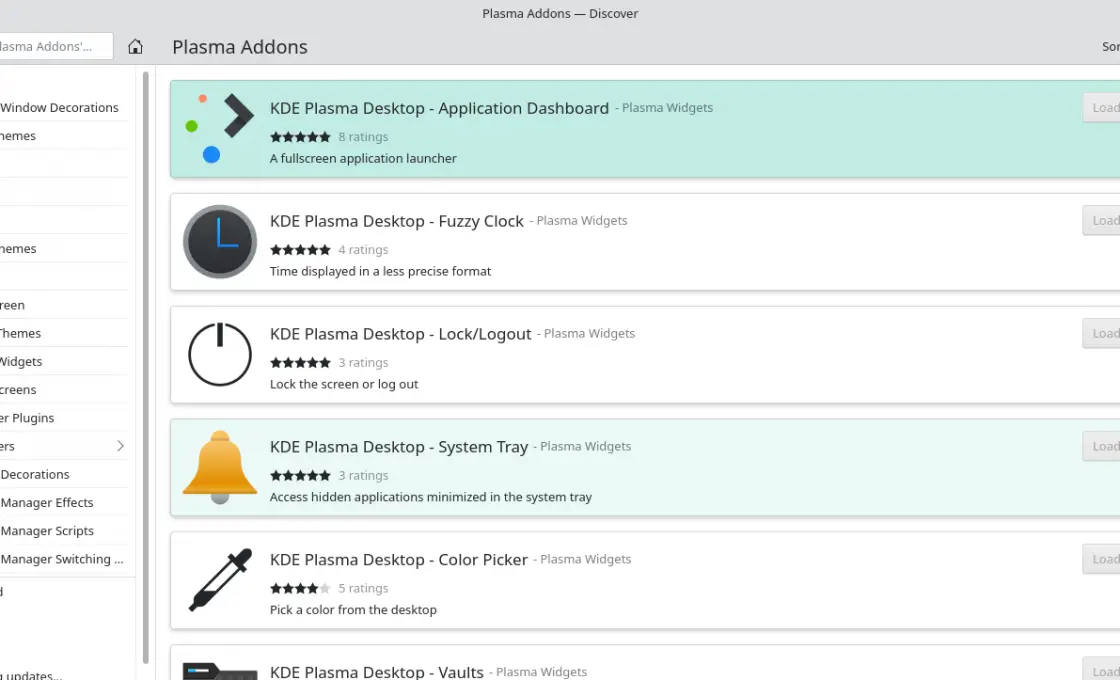The width and height of the screenshot is (1120, 680).
Task: Click the star rating of Fuzzy Clock
Action: (300, 249)
